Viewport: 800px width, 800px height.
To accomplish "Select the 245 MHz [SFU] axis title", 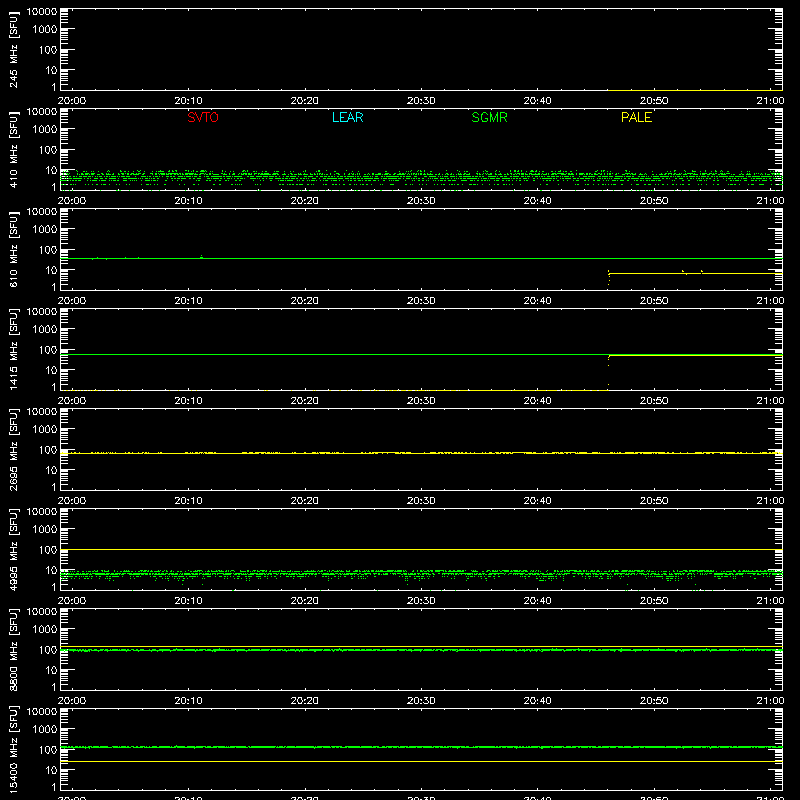I will 13,50.
